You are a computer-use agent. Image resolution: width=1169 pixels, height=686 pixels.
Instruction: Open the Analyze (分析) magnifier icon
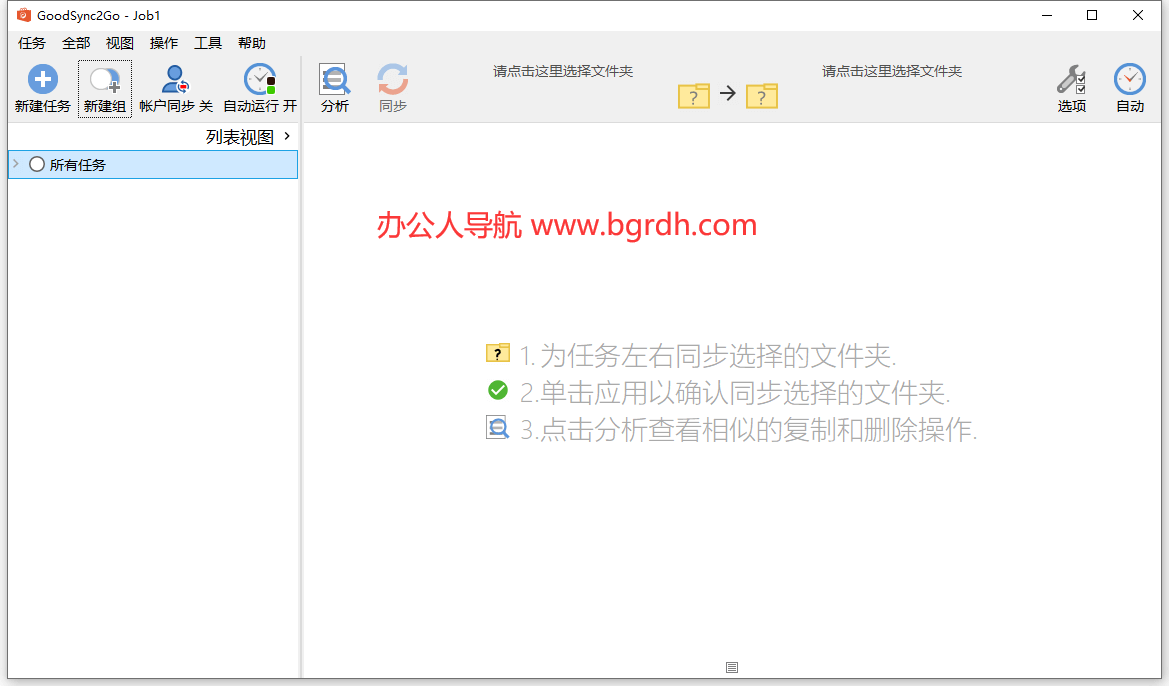point(334,80)
